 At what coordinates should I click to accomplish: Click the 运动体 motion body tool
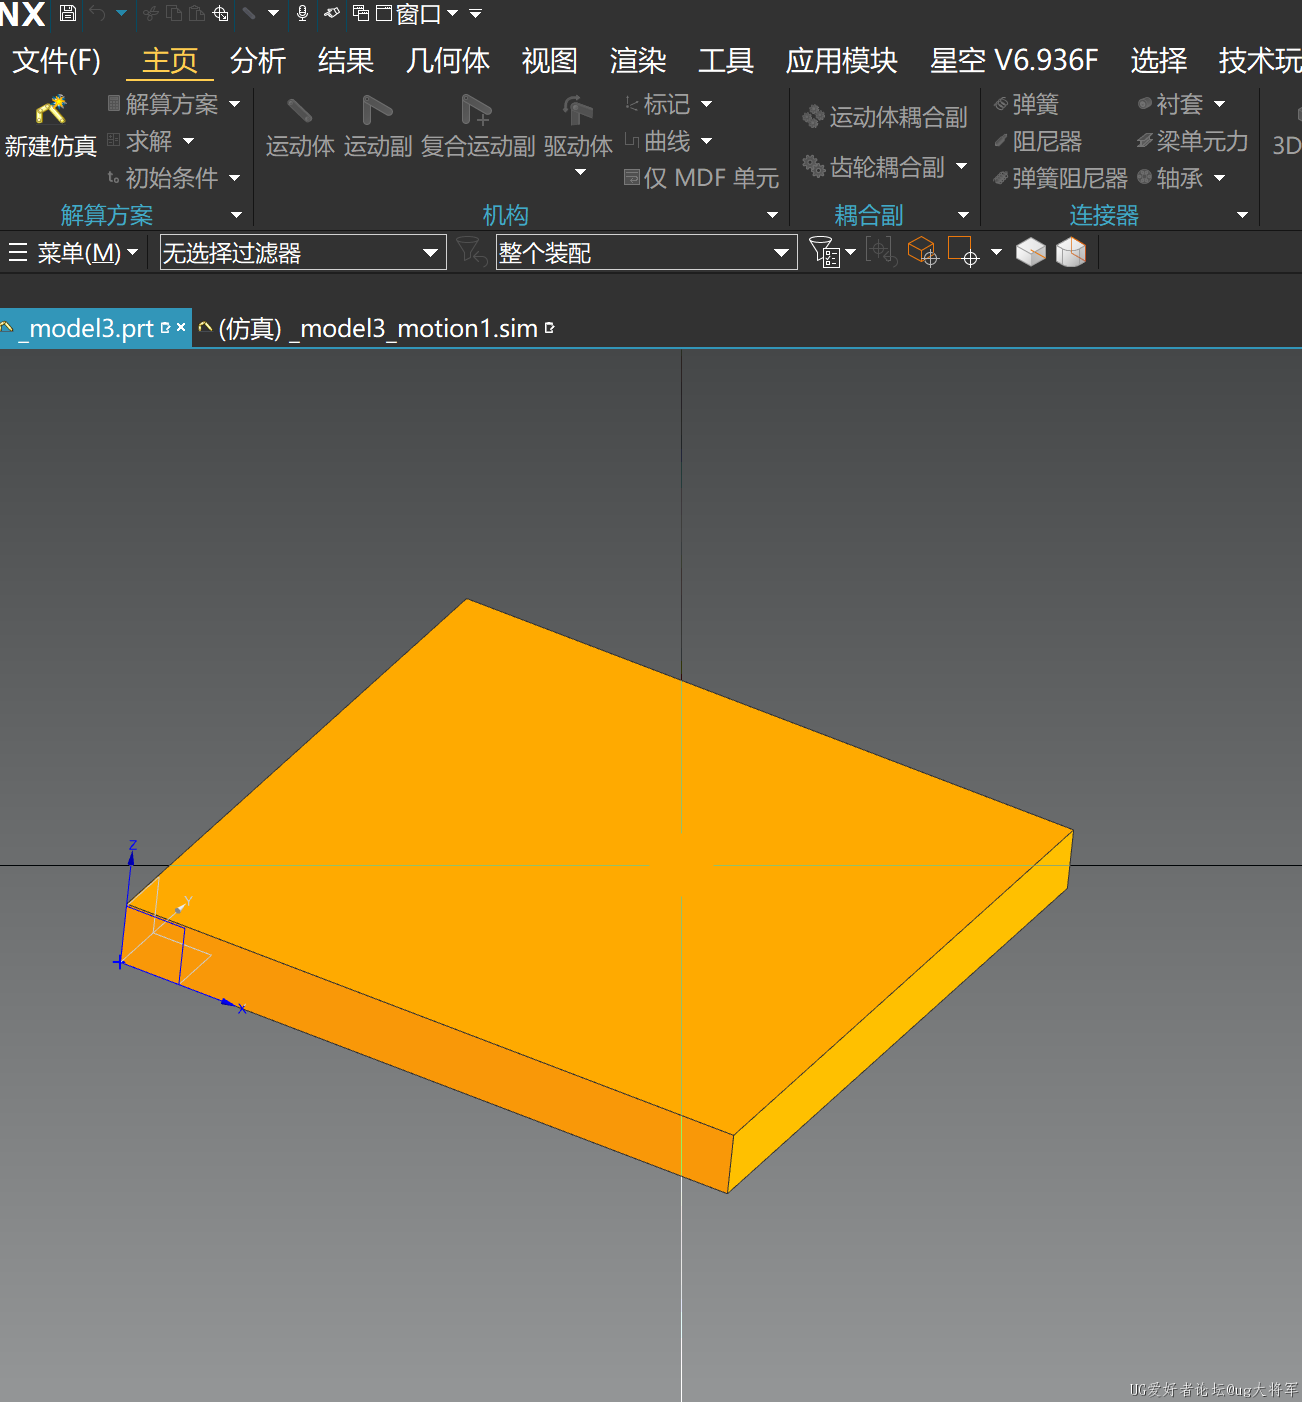300,127
